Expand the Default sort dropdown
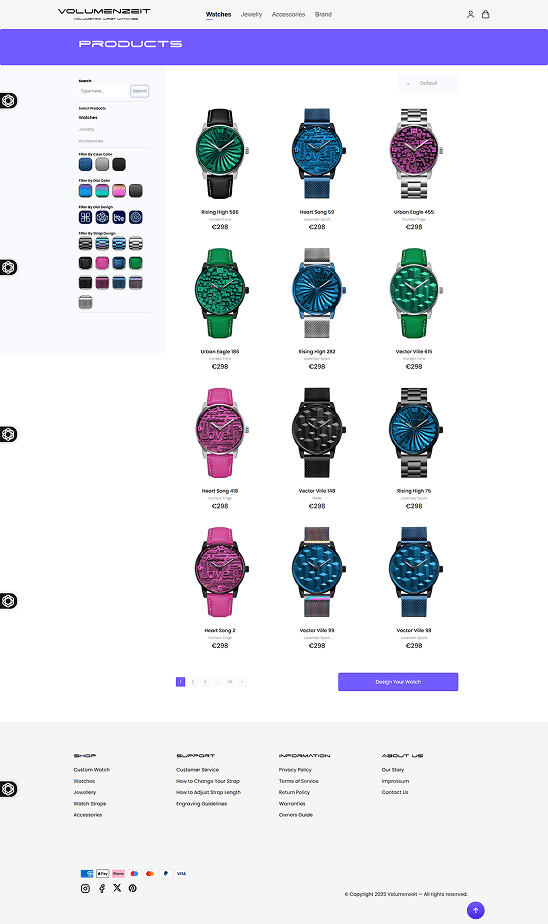The height and width of the screenshot is (924, 548). point(428,83)
